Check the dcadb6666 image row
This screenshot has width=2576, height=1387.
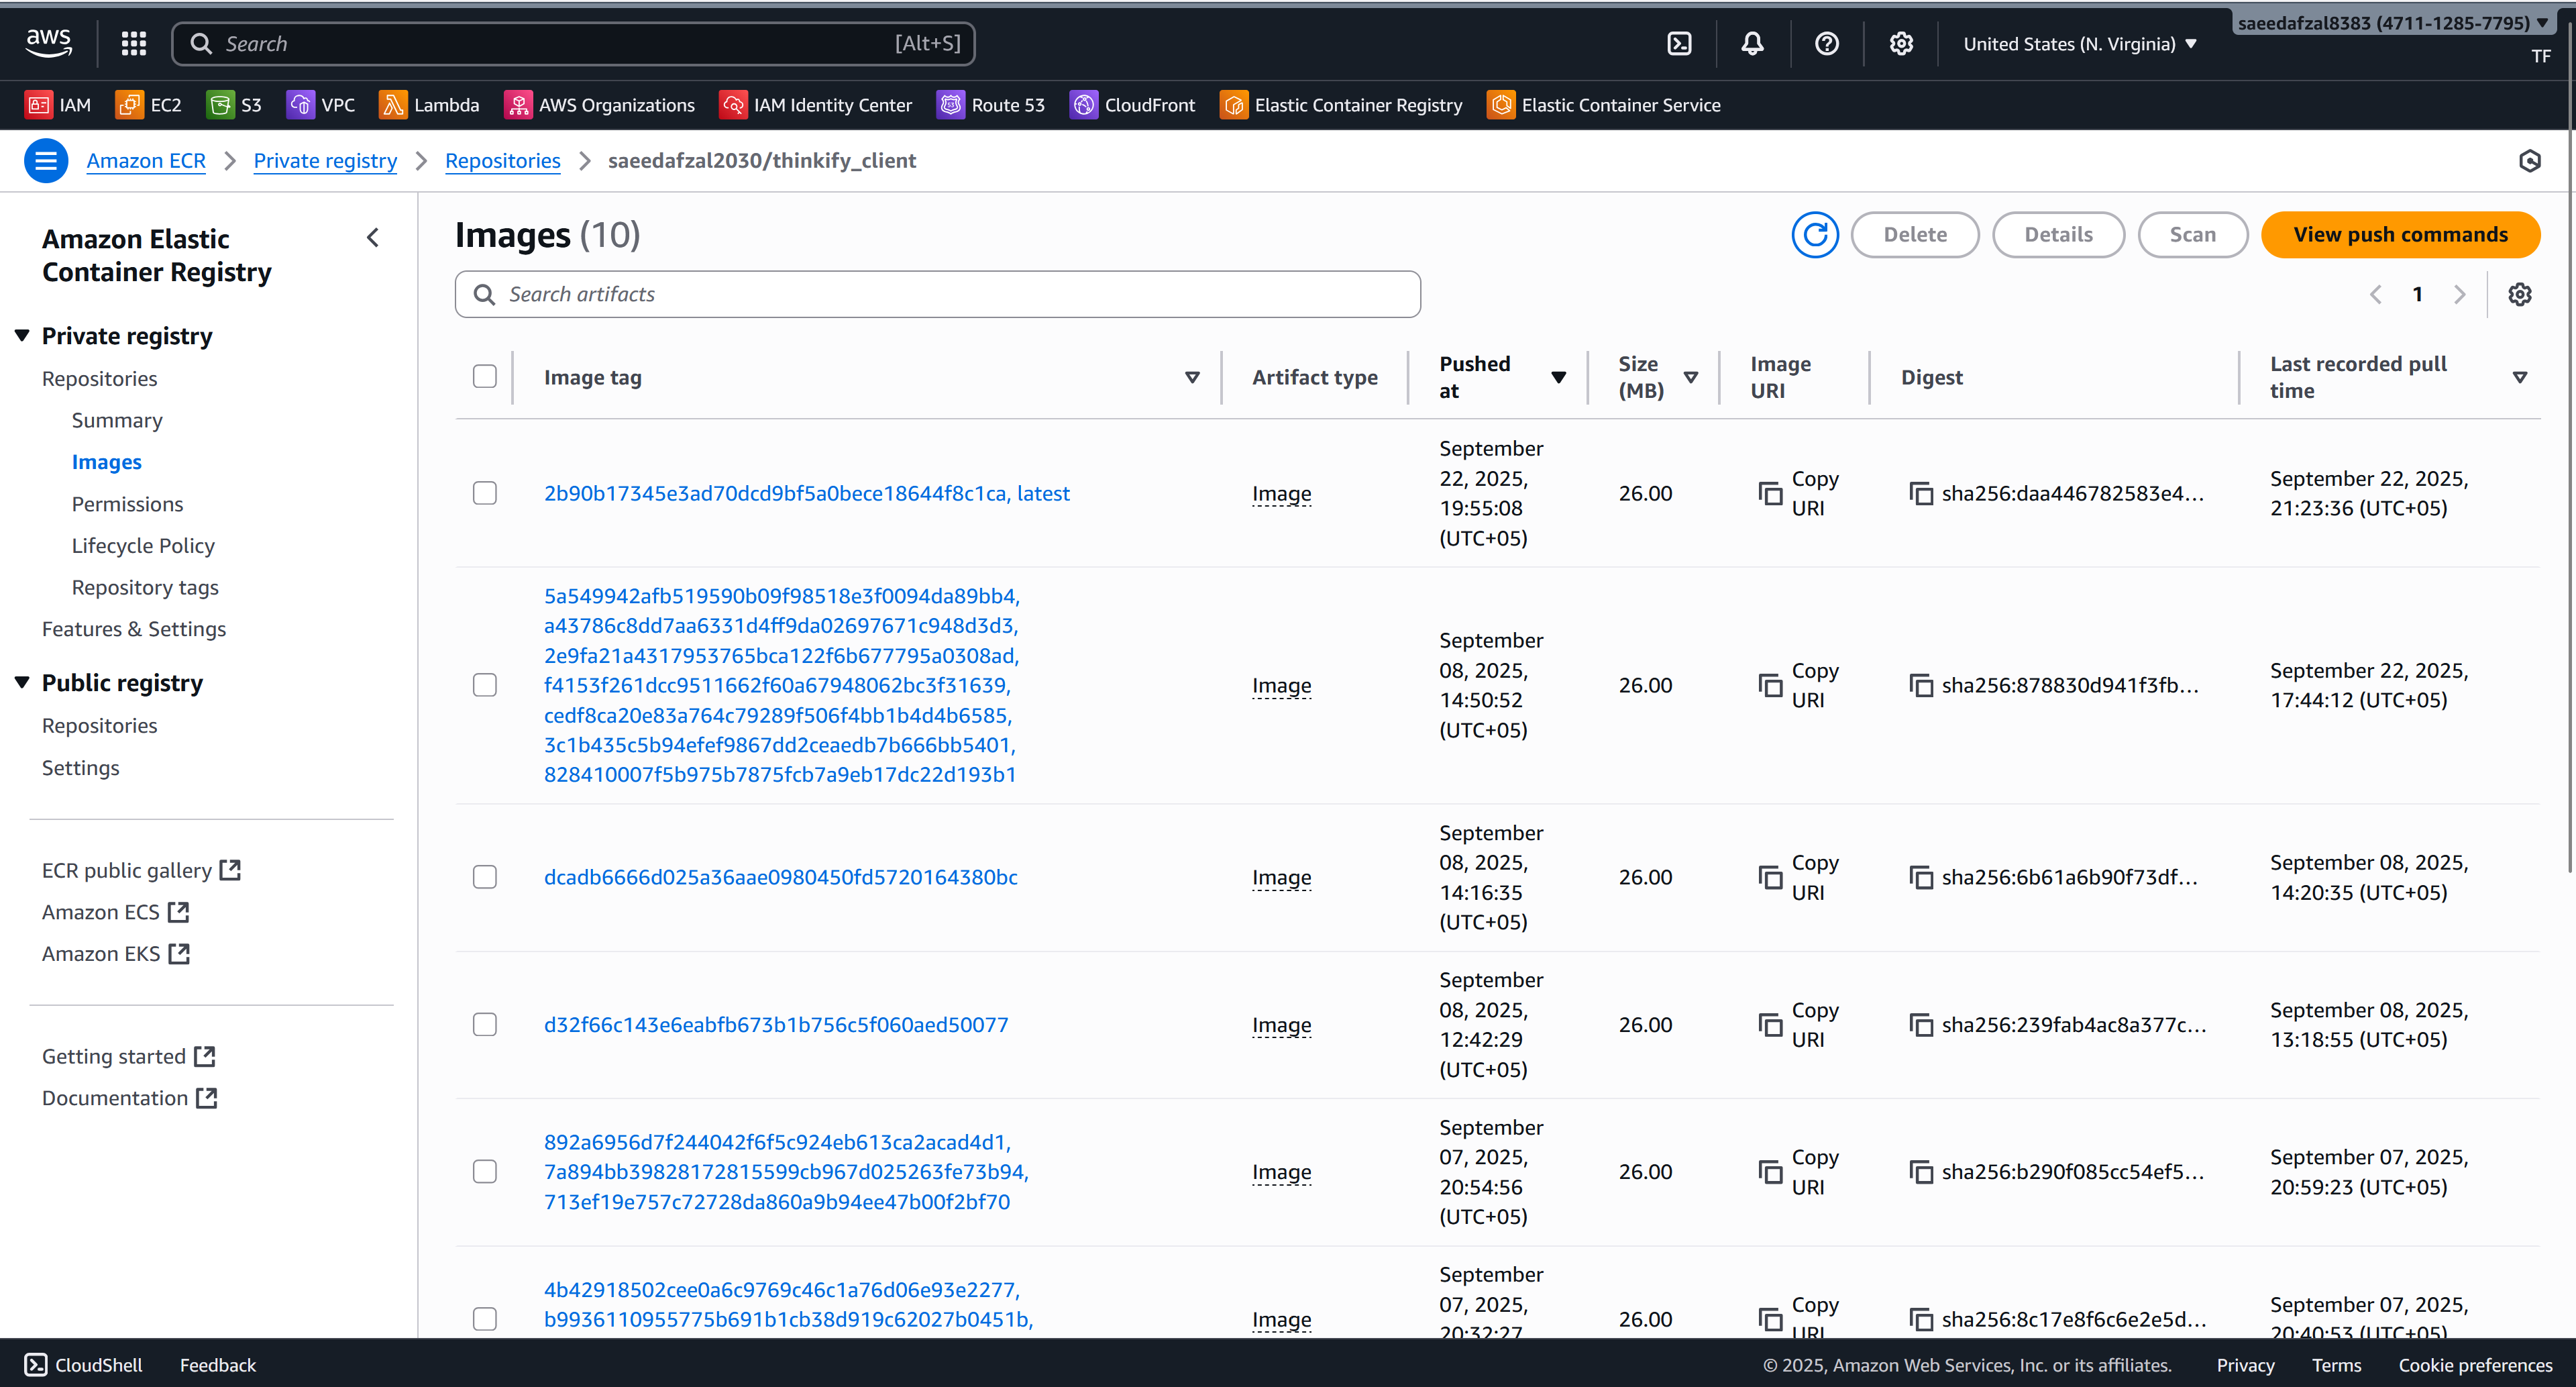coord(484,876)
